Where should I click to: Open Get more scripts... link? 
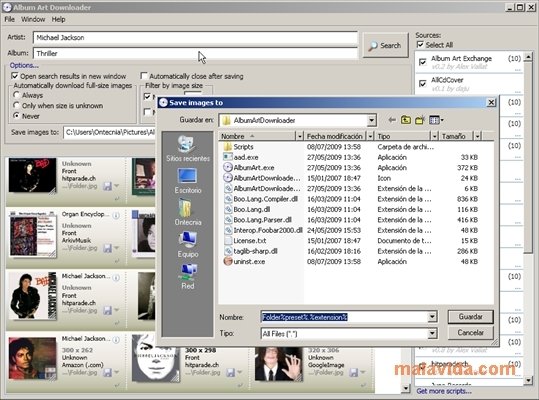(444, 391)
